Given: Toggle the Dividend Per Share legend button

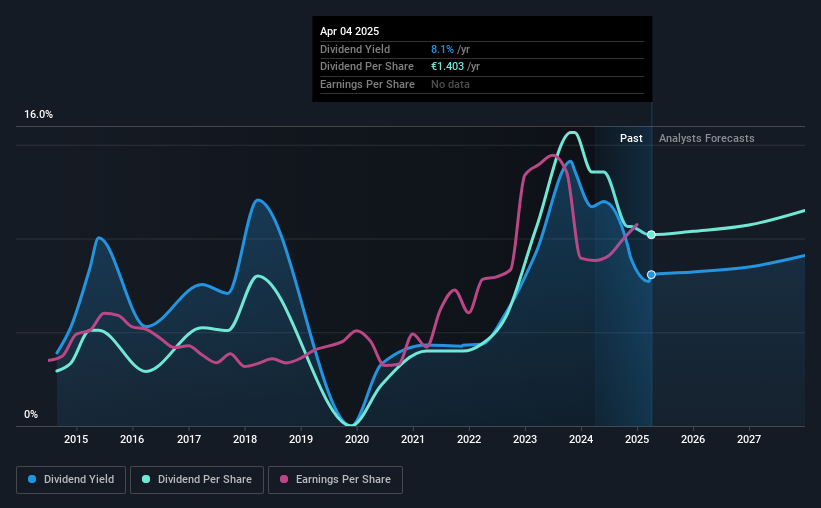Looking at the screenshot, I should [x=197, y=480].
